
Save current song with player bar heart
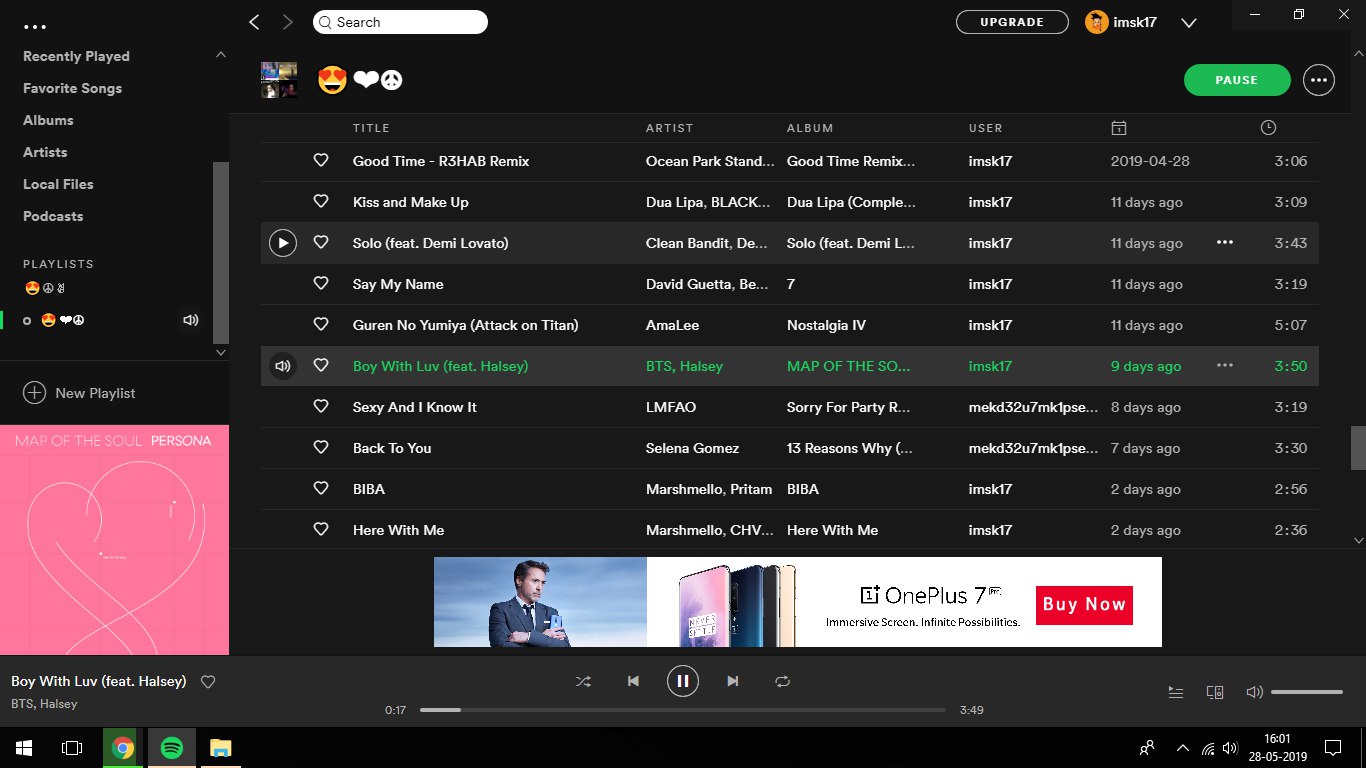pyautogui.click(x=208, y=682)
